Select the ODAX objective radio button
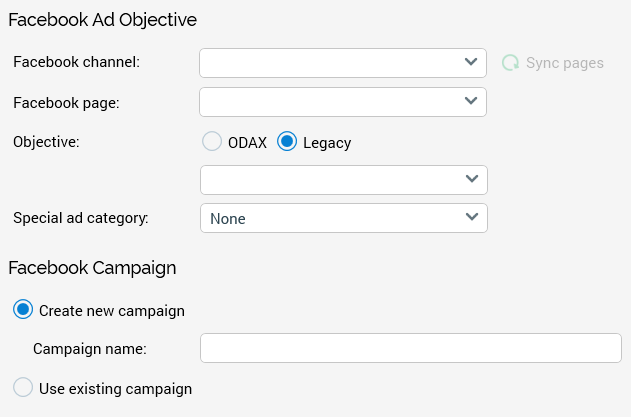631x417 pixels. (x=211, y=142)
